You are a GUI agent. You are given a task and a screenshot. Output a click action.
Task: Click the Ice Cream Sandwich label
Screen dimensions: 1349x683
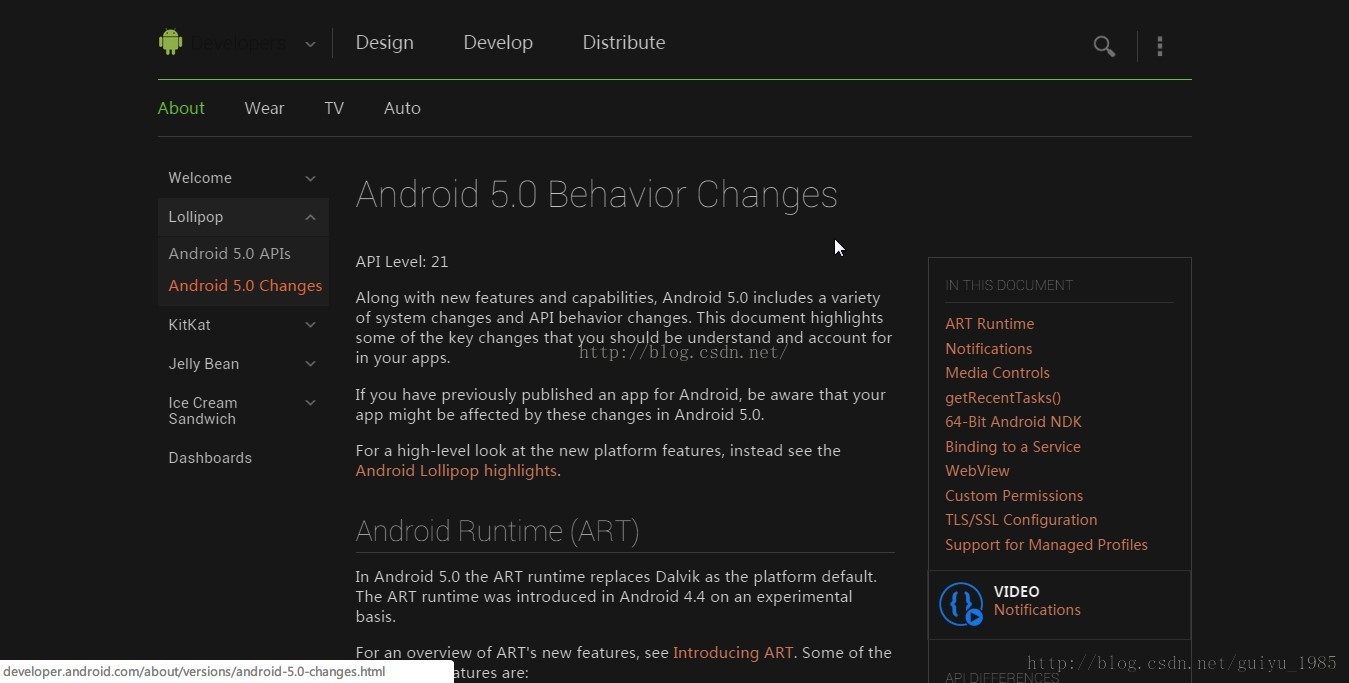[202, 411]
